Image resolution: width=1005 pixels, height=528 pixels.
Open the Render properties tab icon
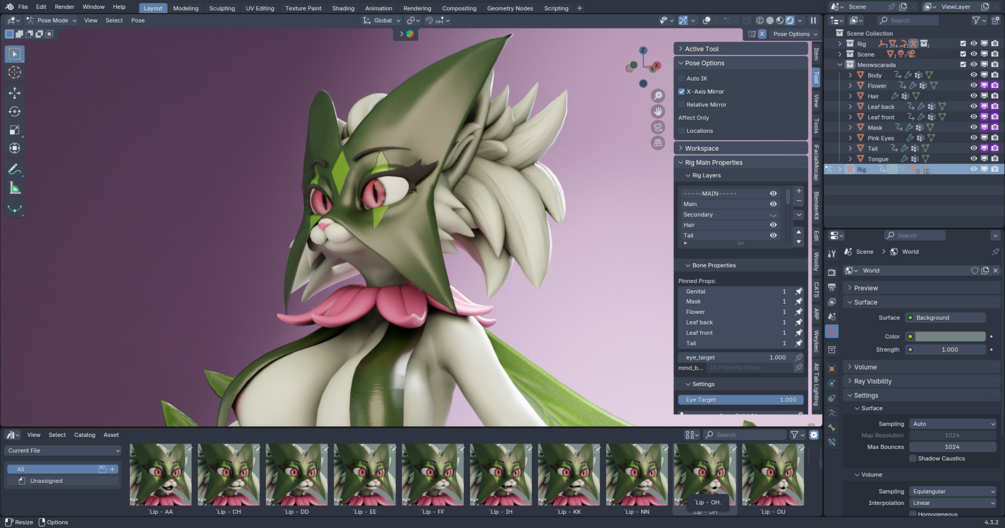tap(832, 272)
